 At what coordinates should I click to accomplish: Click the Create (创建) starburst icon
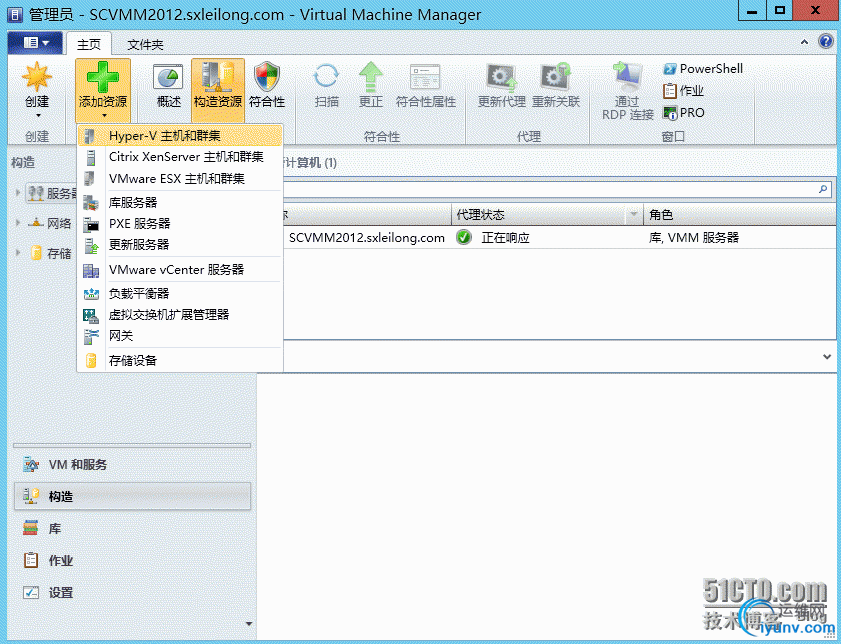point(36,77)
